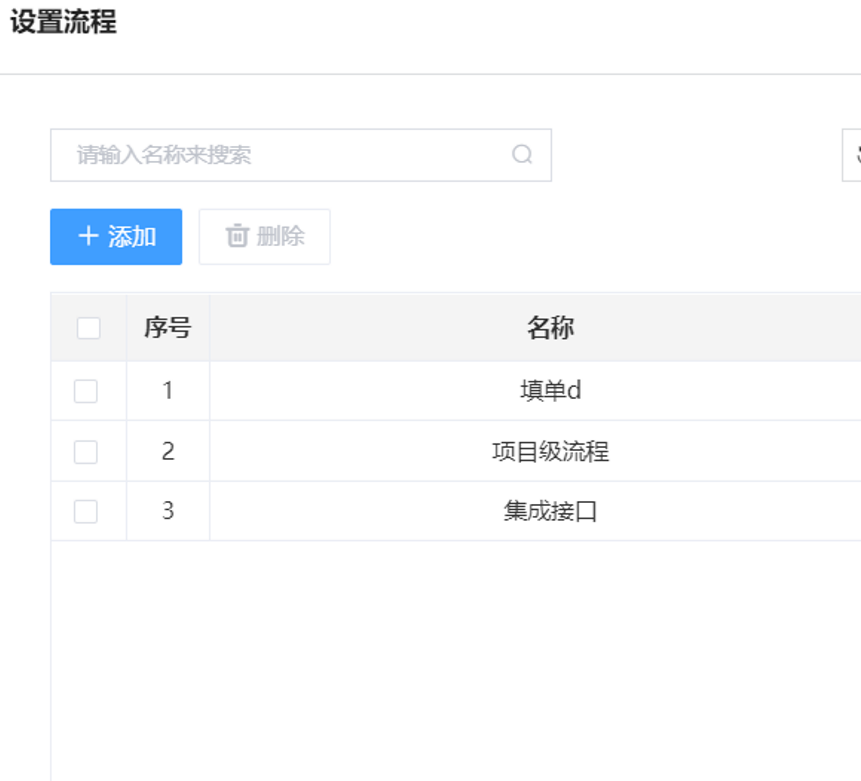Check the checkbox for row 项目级流程
861x781 pixels.
[x=86, y=452]
